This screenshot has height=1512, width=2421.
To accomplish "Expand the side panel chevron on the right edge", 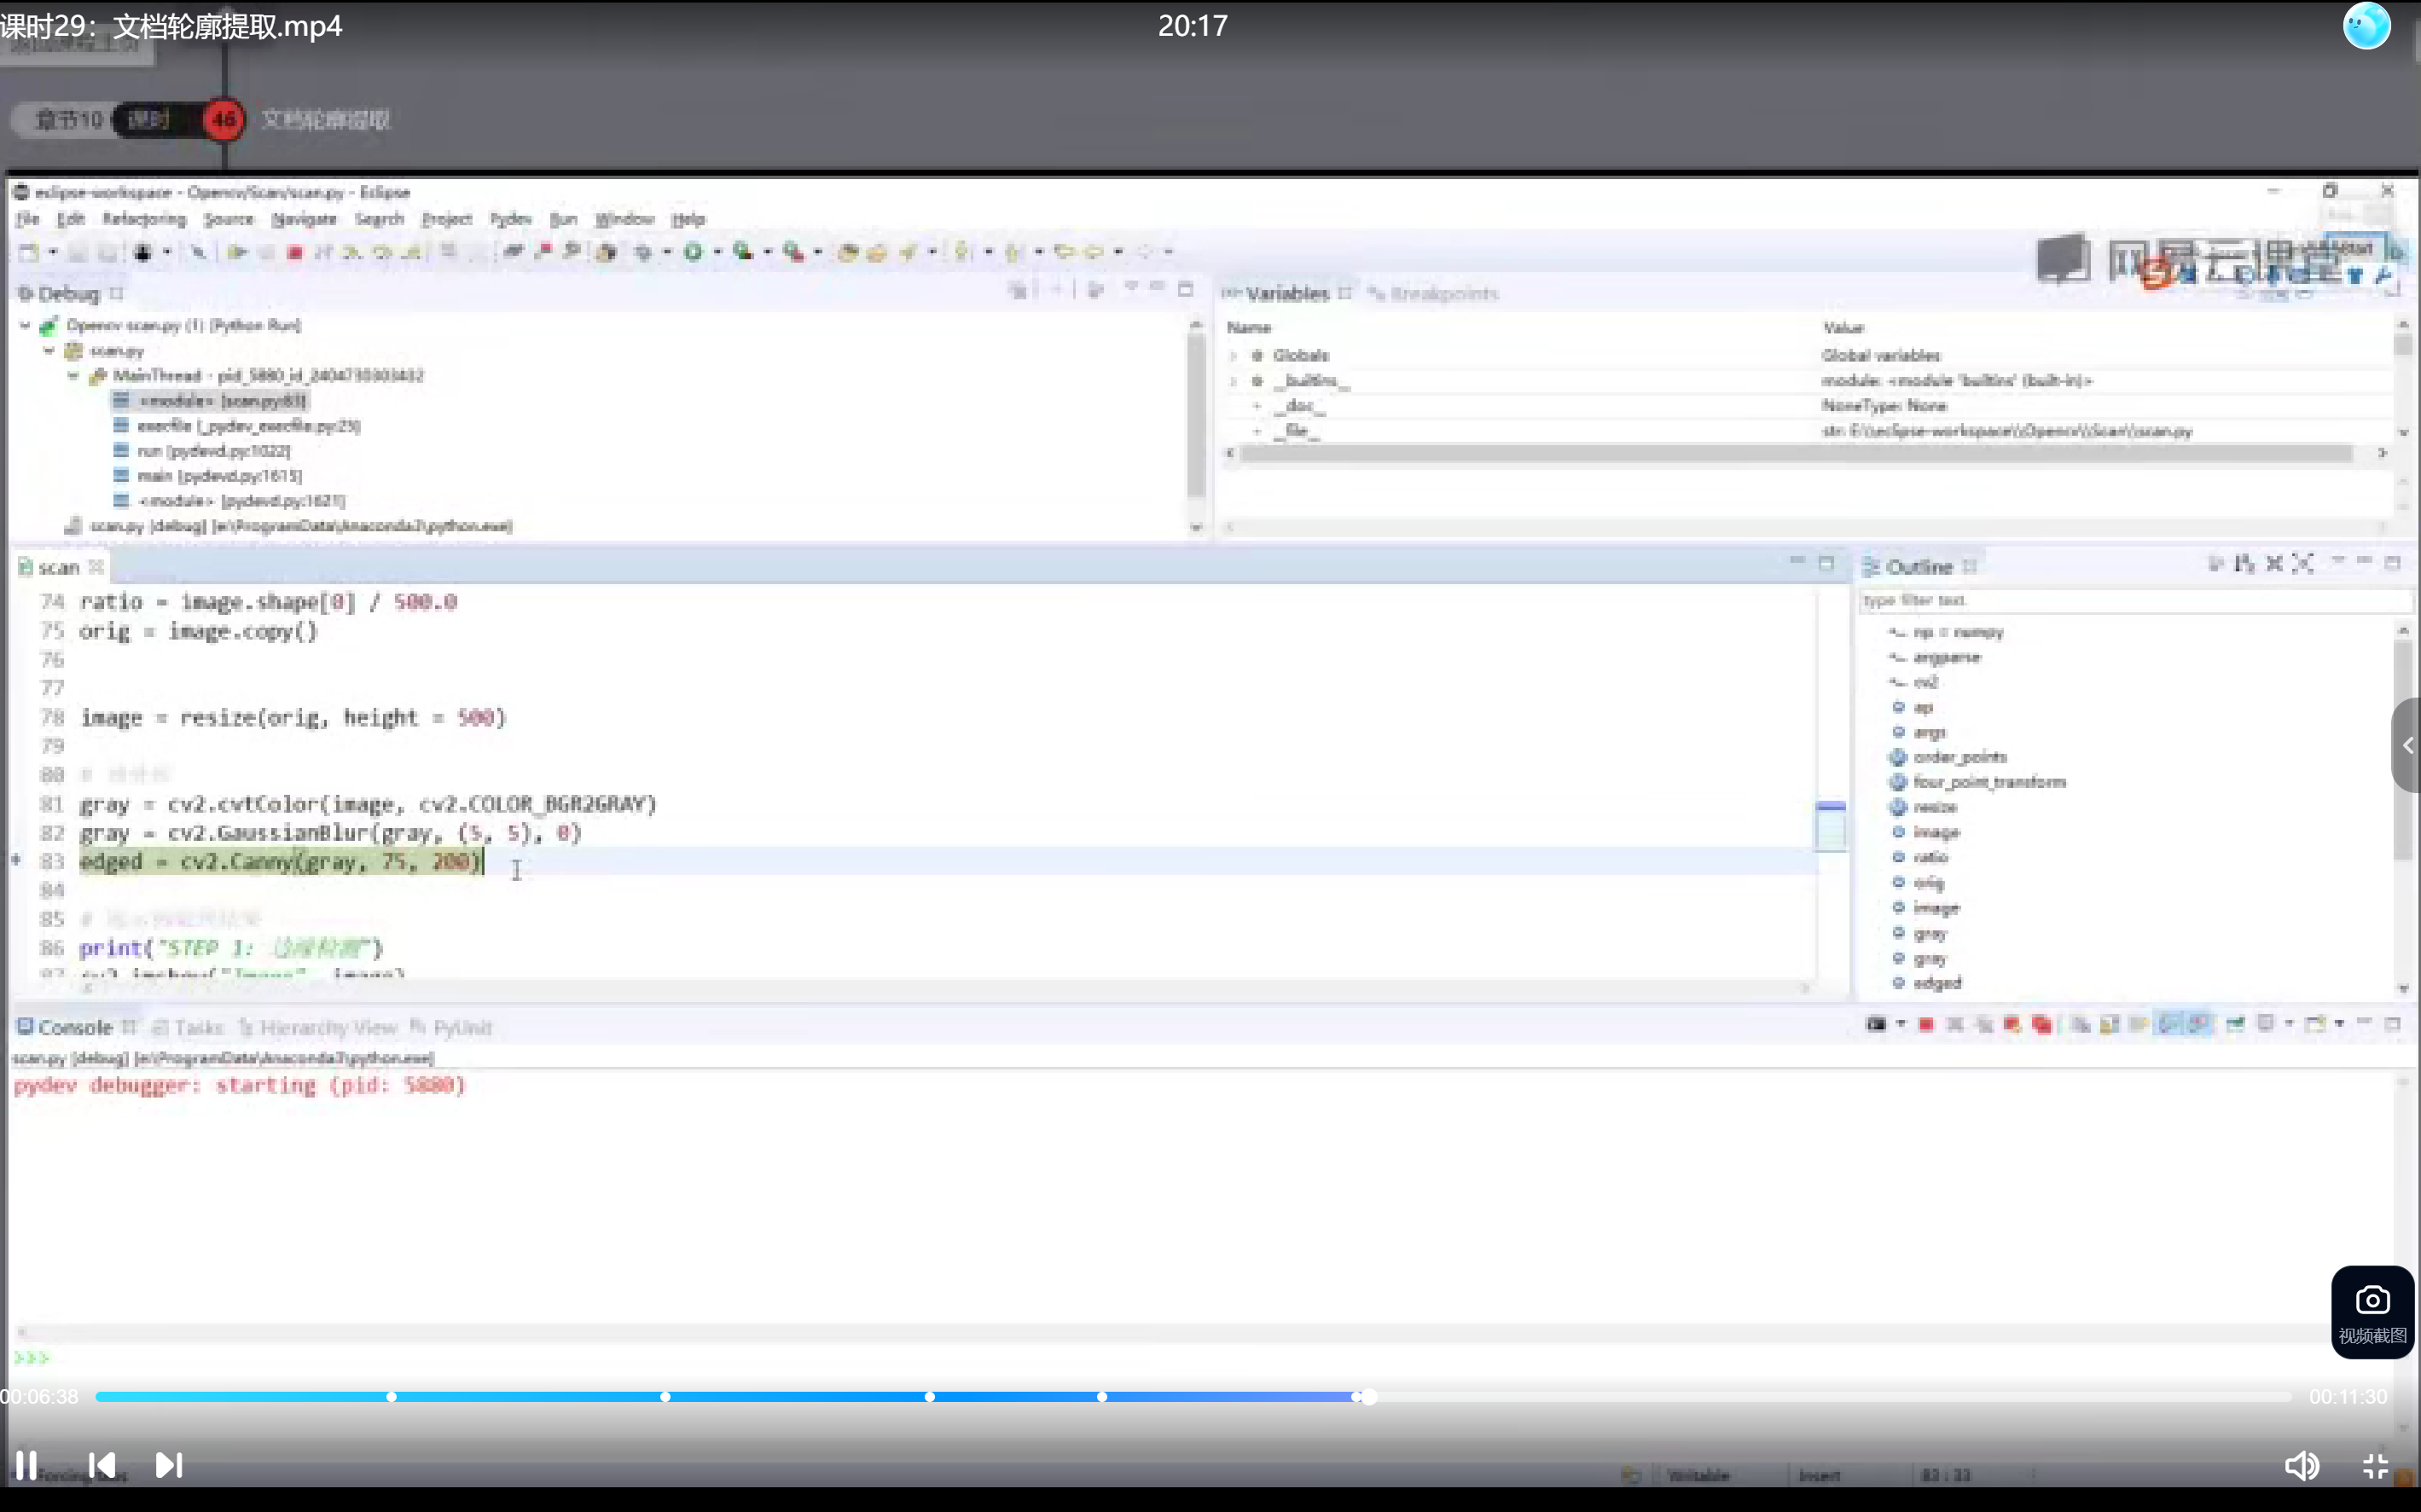I will (2407, 745).
